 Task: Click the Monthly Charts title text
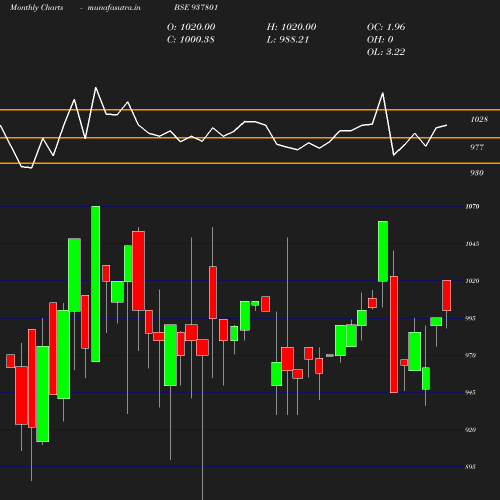37,7
